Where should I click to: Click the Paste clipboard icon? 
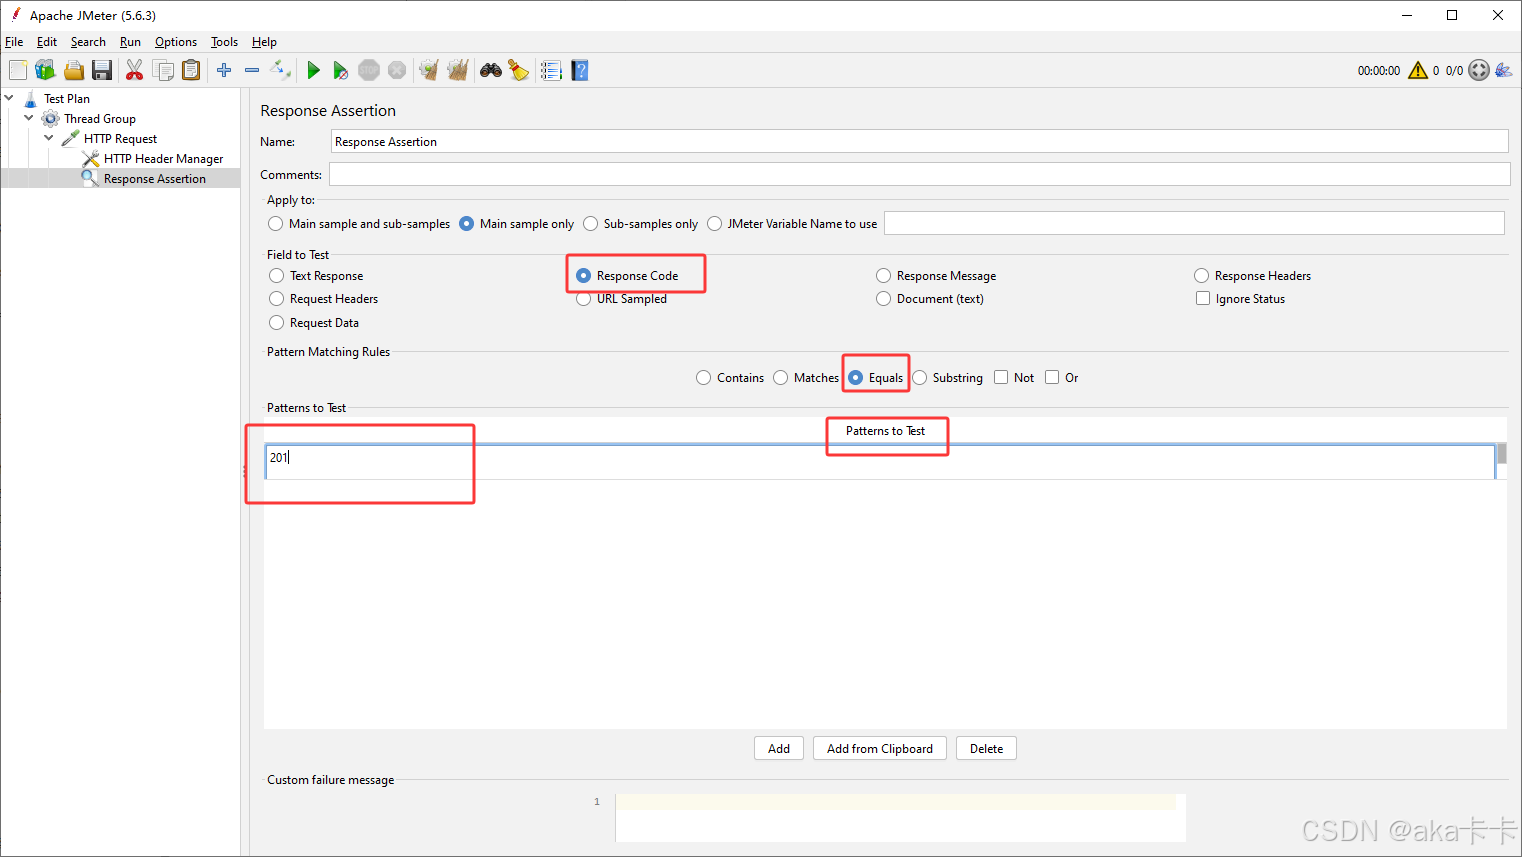click(191, 70)
